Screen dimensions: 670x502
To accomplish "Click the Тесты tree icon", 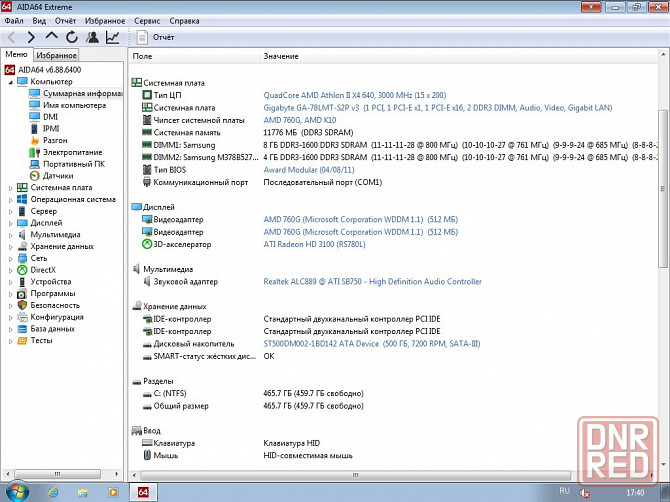I will tap(22, 341).
